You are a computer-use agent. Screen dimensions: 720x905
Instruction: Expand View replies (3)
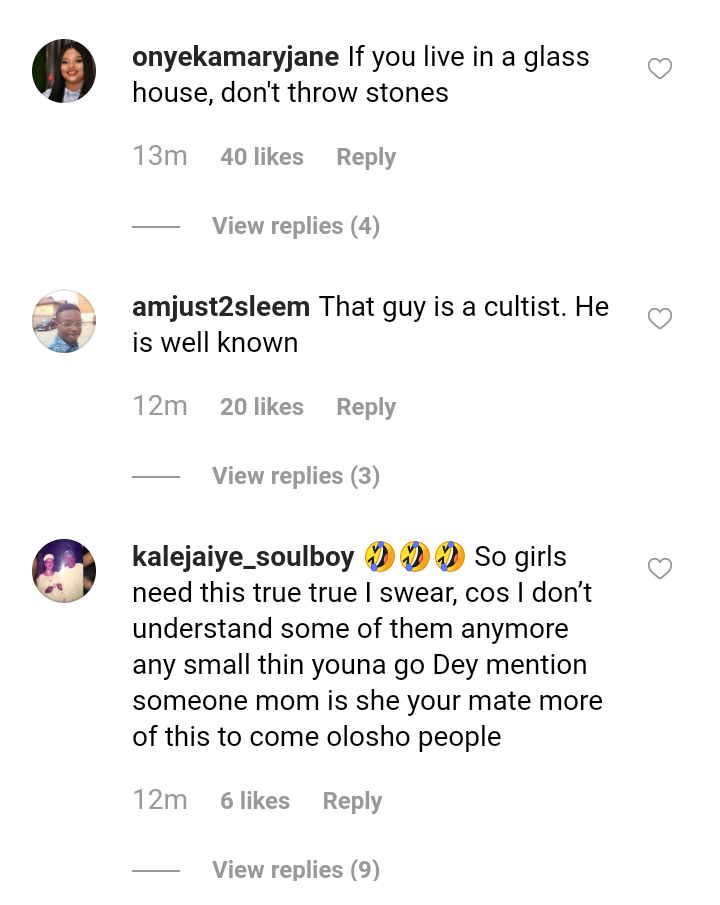[x=295, y=476]
